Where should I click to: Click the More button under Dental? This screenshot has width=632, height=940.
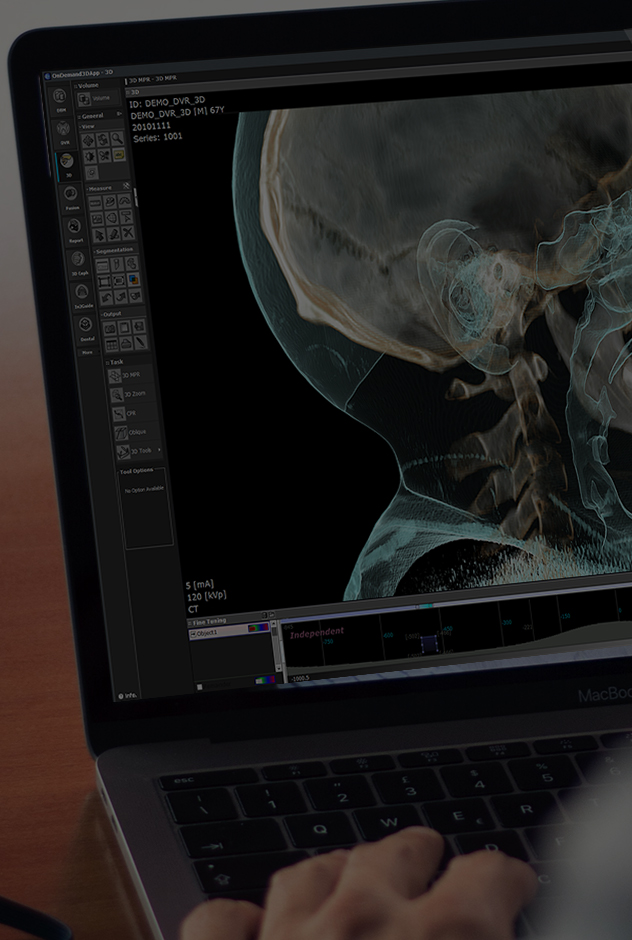tap(87, 352)
